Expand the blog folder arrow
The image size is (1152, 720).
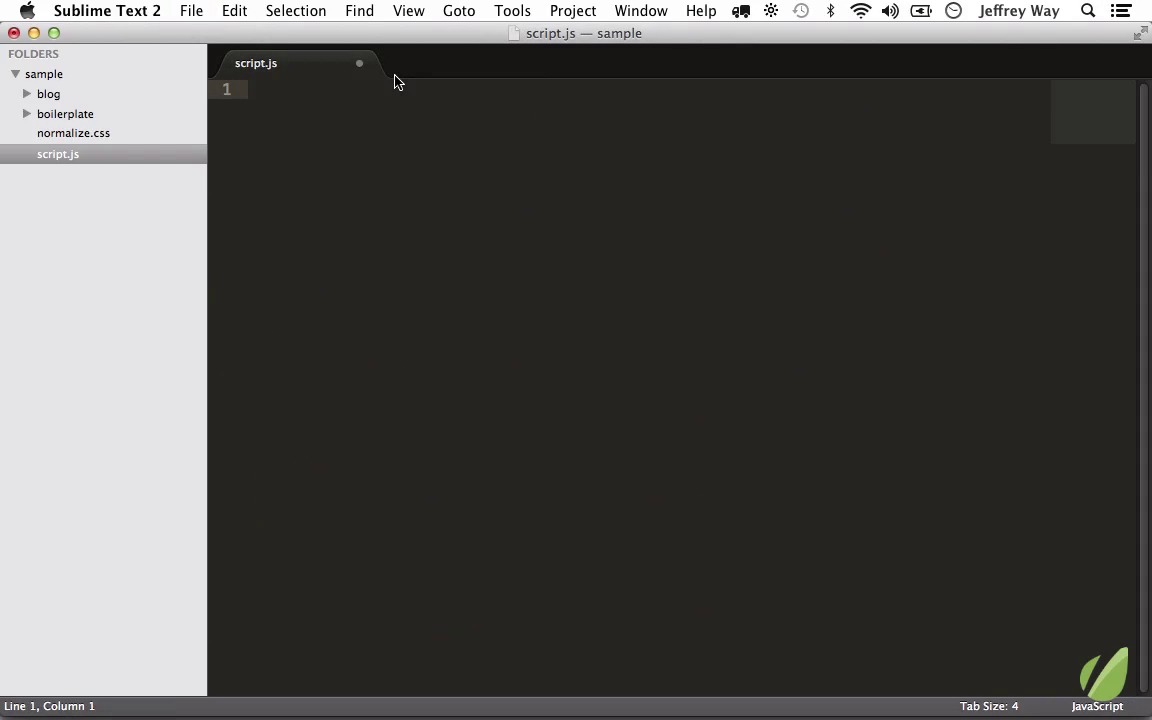click(x=27, y=93)
